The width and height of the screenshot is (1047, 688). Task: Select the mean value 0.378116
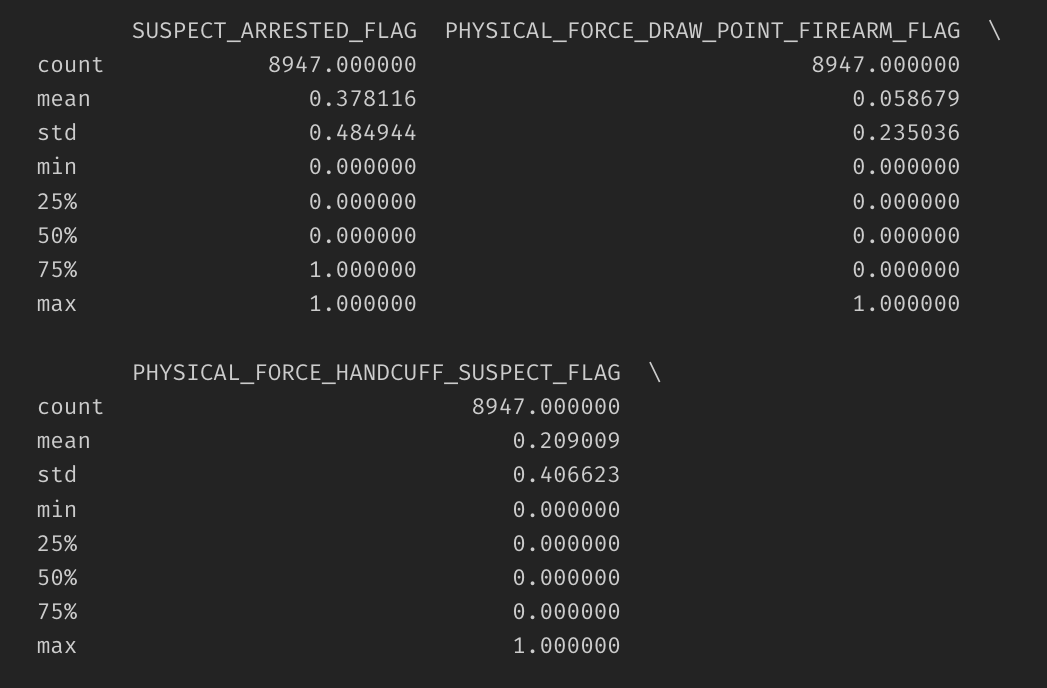[362, 99]
